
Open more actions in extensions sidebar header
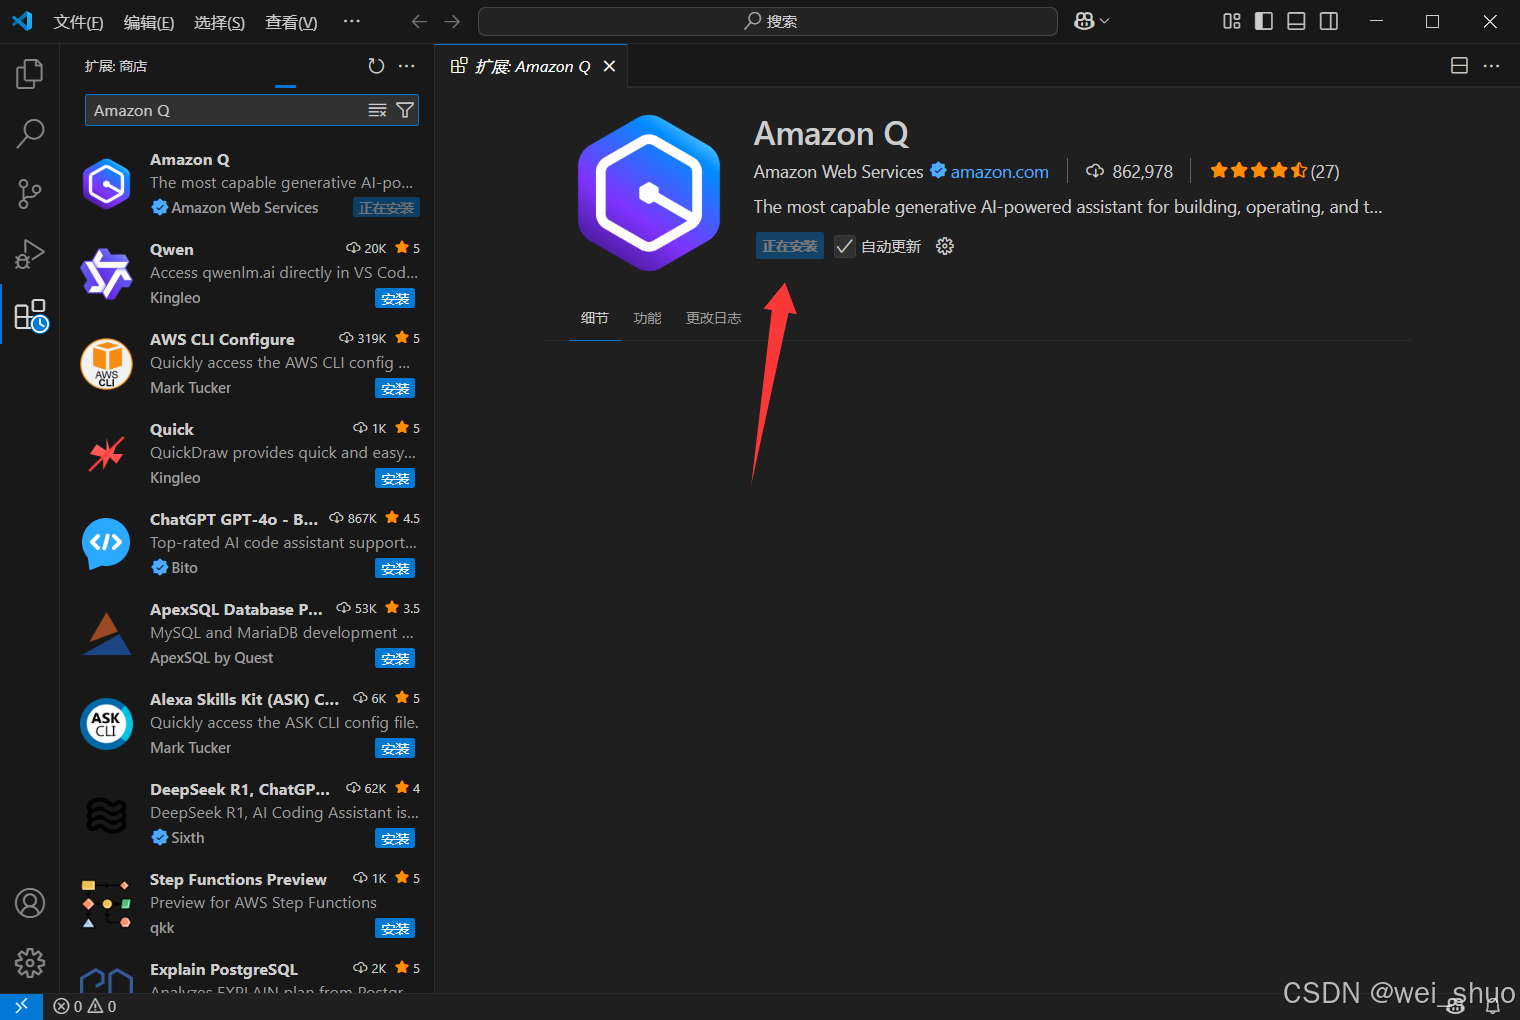tap(406, 66)
